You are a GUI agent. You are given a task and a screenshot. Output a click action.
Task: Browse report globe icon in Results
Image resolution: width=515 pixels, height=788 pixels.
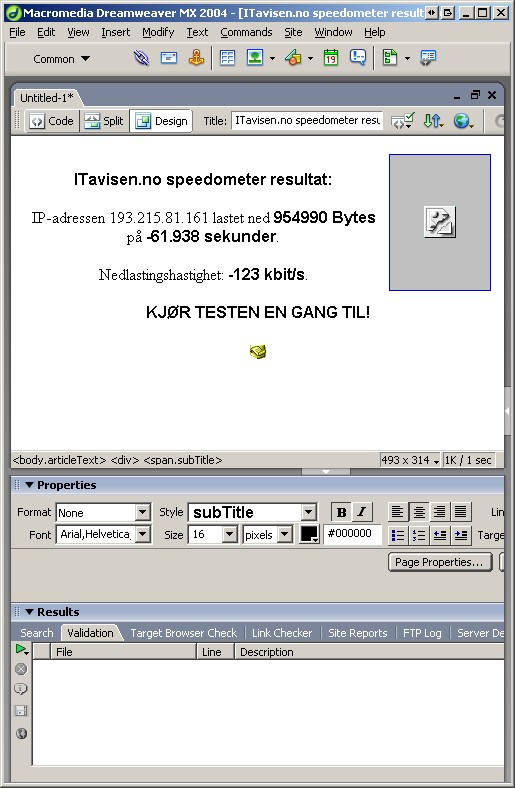click(x=21, y=733)
